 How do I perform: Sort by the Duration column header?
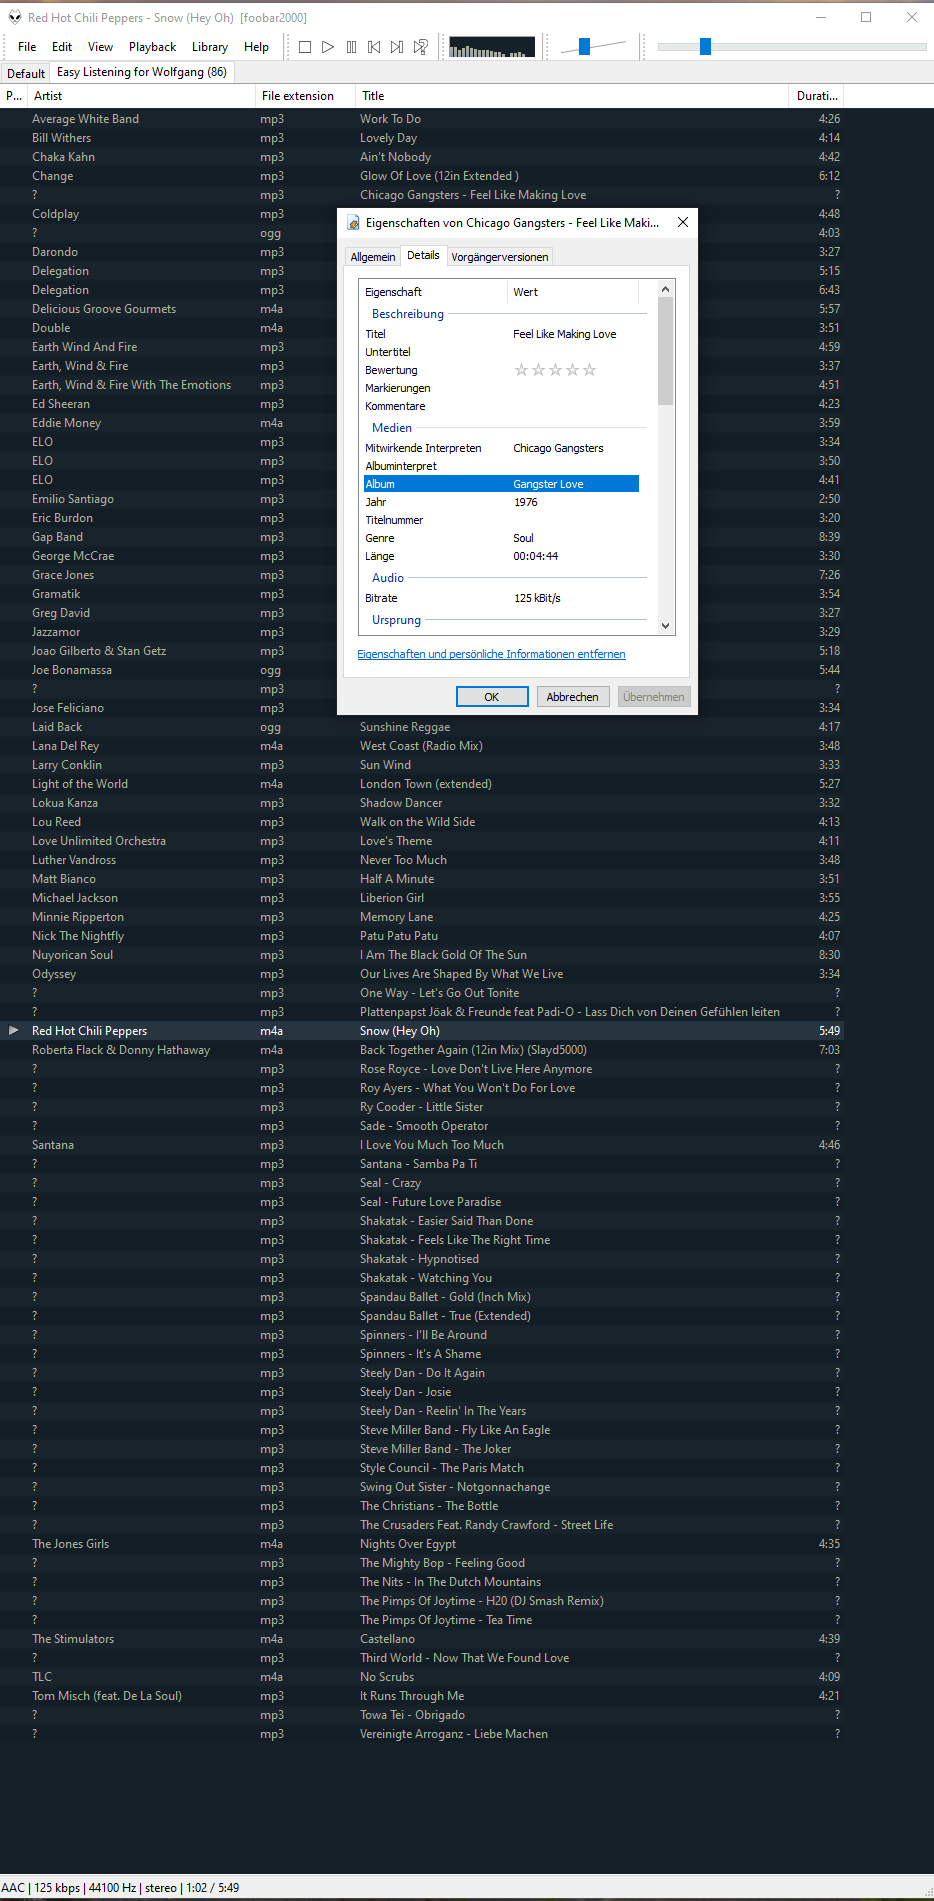(x=816, y=96)
